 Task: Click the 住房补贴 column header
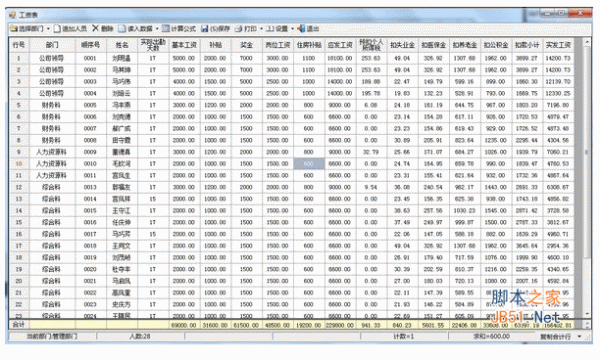tap(309, 45)
